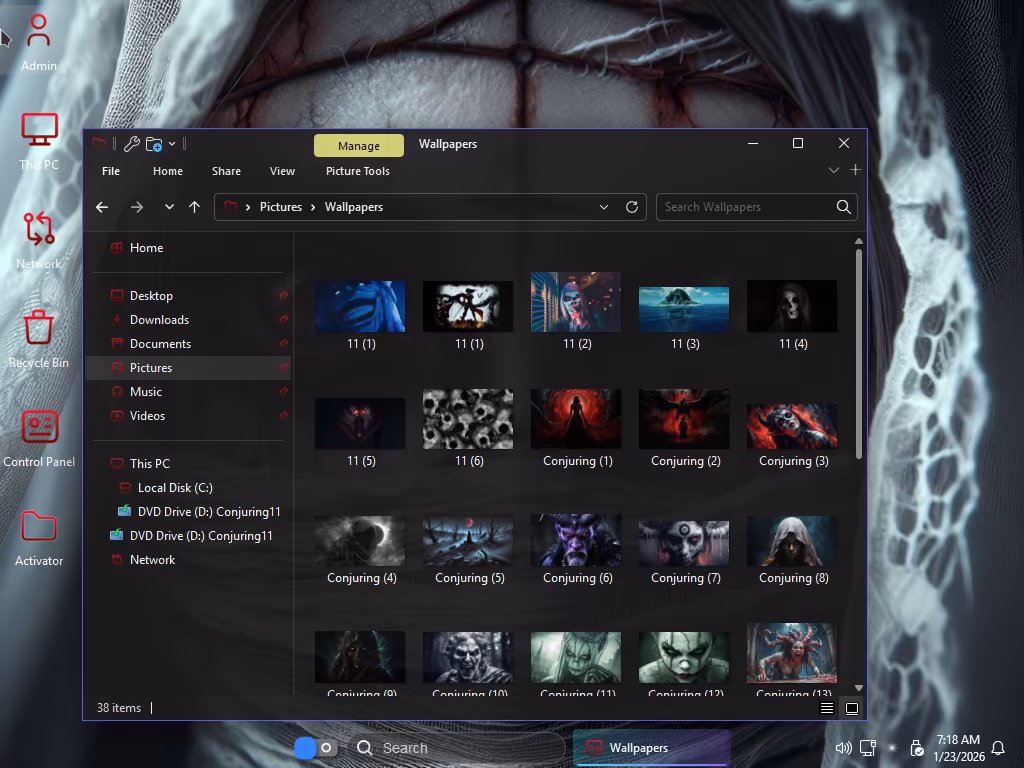Open the View ribbon tab
1024x768 pixels.
click(282, 171)
